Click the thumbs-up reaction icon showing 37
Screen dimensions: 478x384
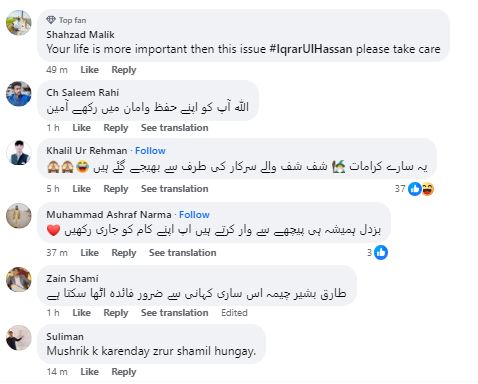pyautogui.click(x=415, y=189)
